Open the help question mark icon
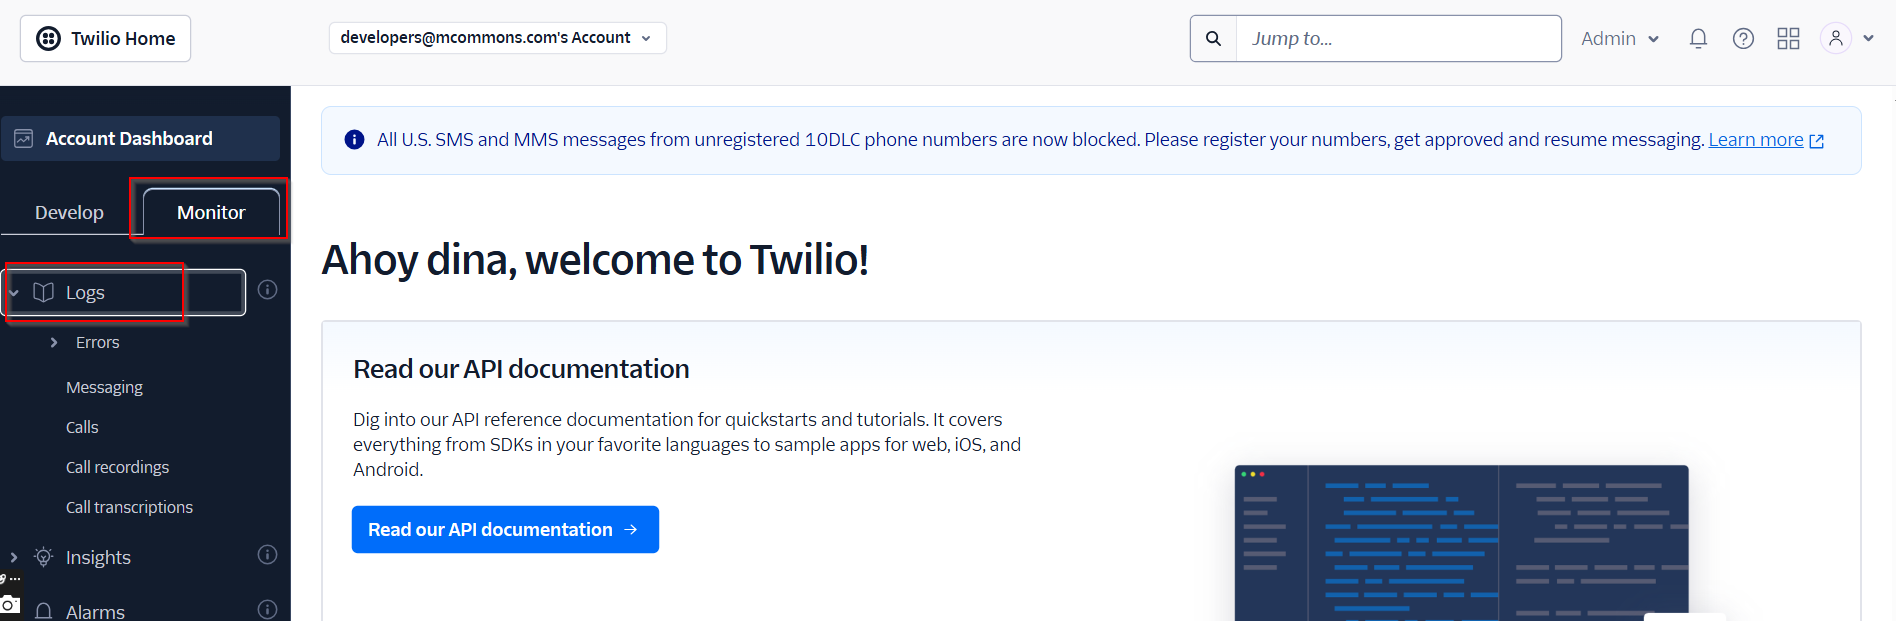Viewport: 1896px width, 621px height. point(1743,38)
